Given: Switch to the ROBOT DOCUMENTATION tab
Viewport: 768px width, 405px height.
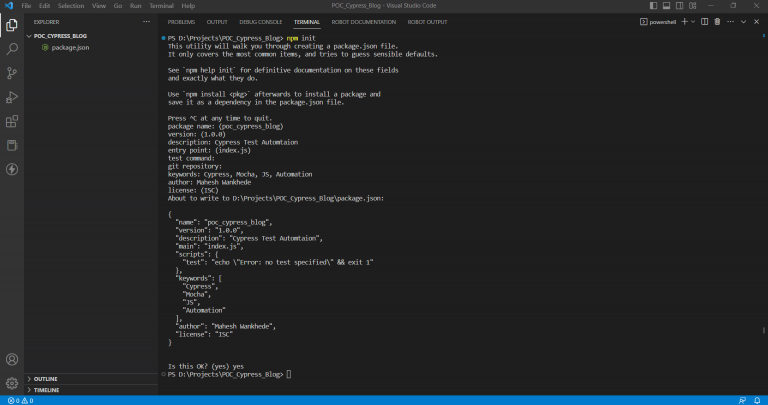Looking at the screenshot, I should tap(363, 22).
